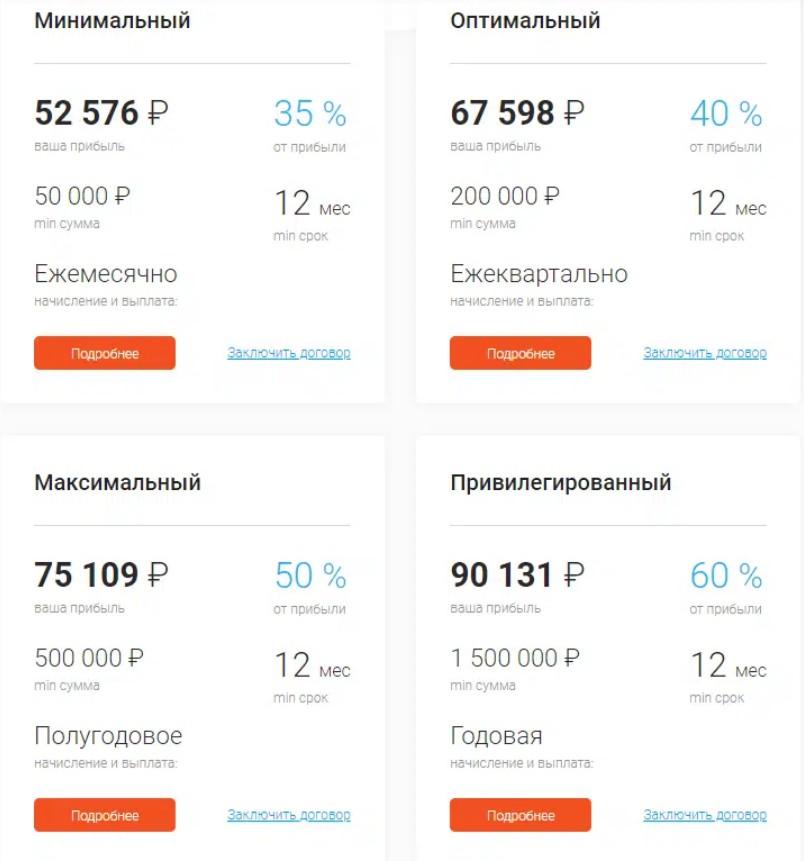Click Ежемесячно payout label on Минимальный

[x=106, y=273]
